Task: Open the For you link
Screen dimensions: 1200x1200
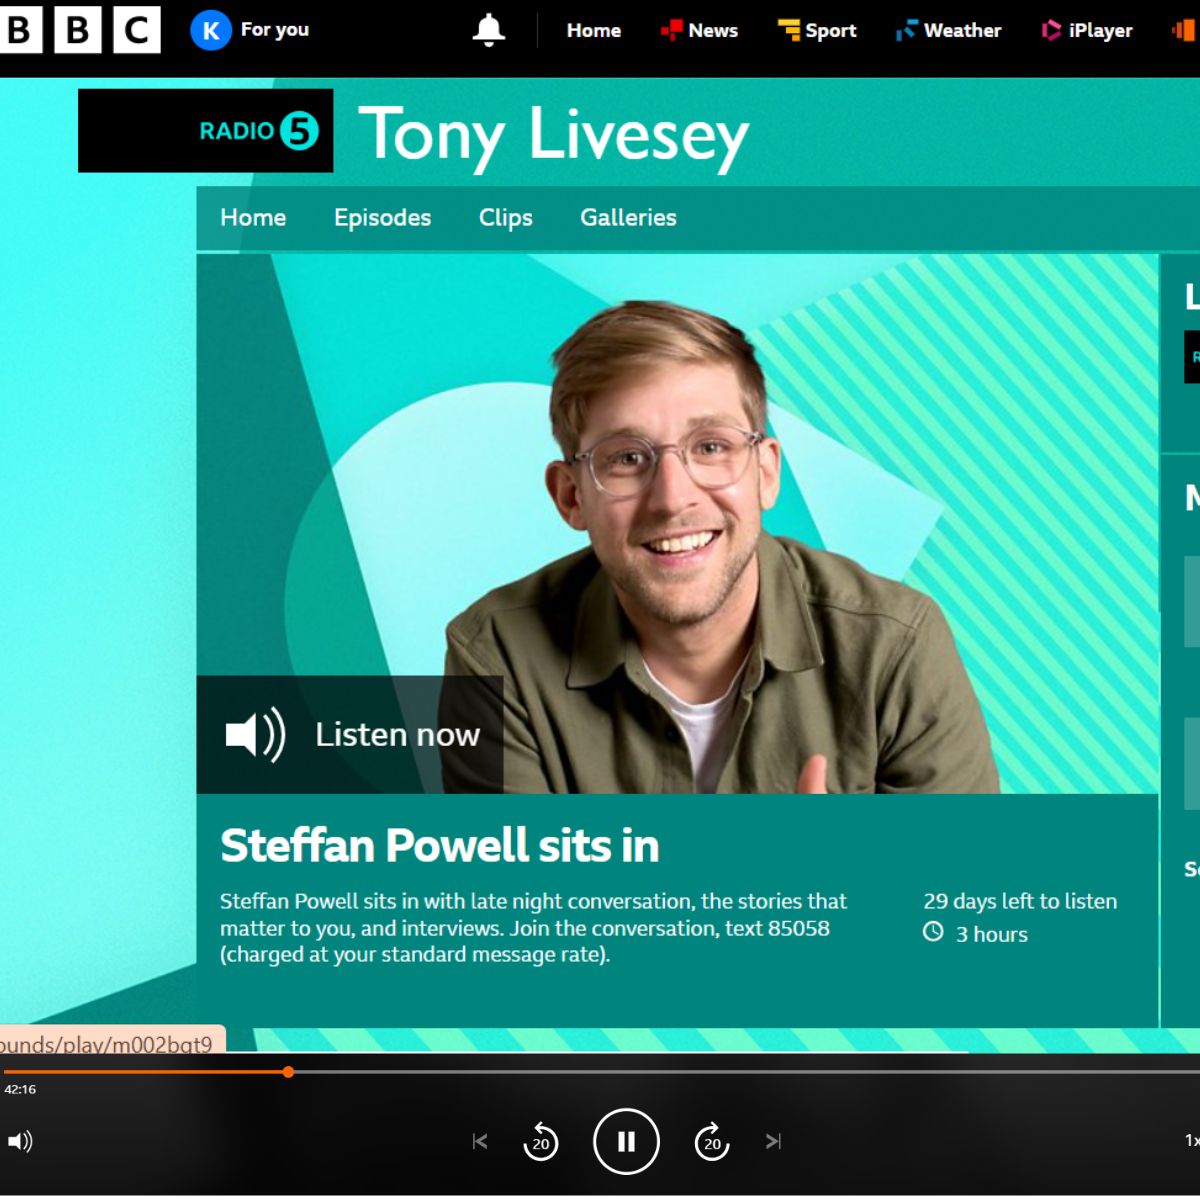Action: click(275, 30)
